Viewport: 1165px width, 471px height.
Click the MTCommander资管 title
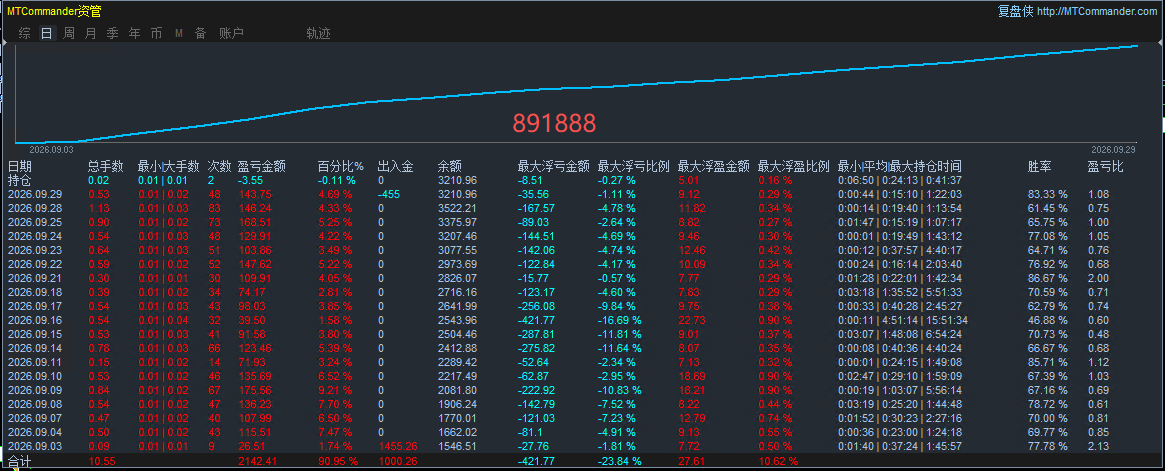pos(54,11)
